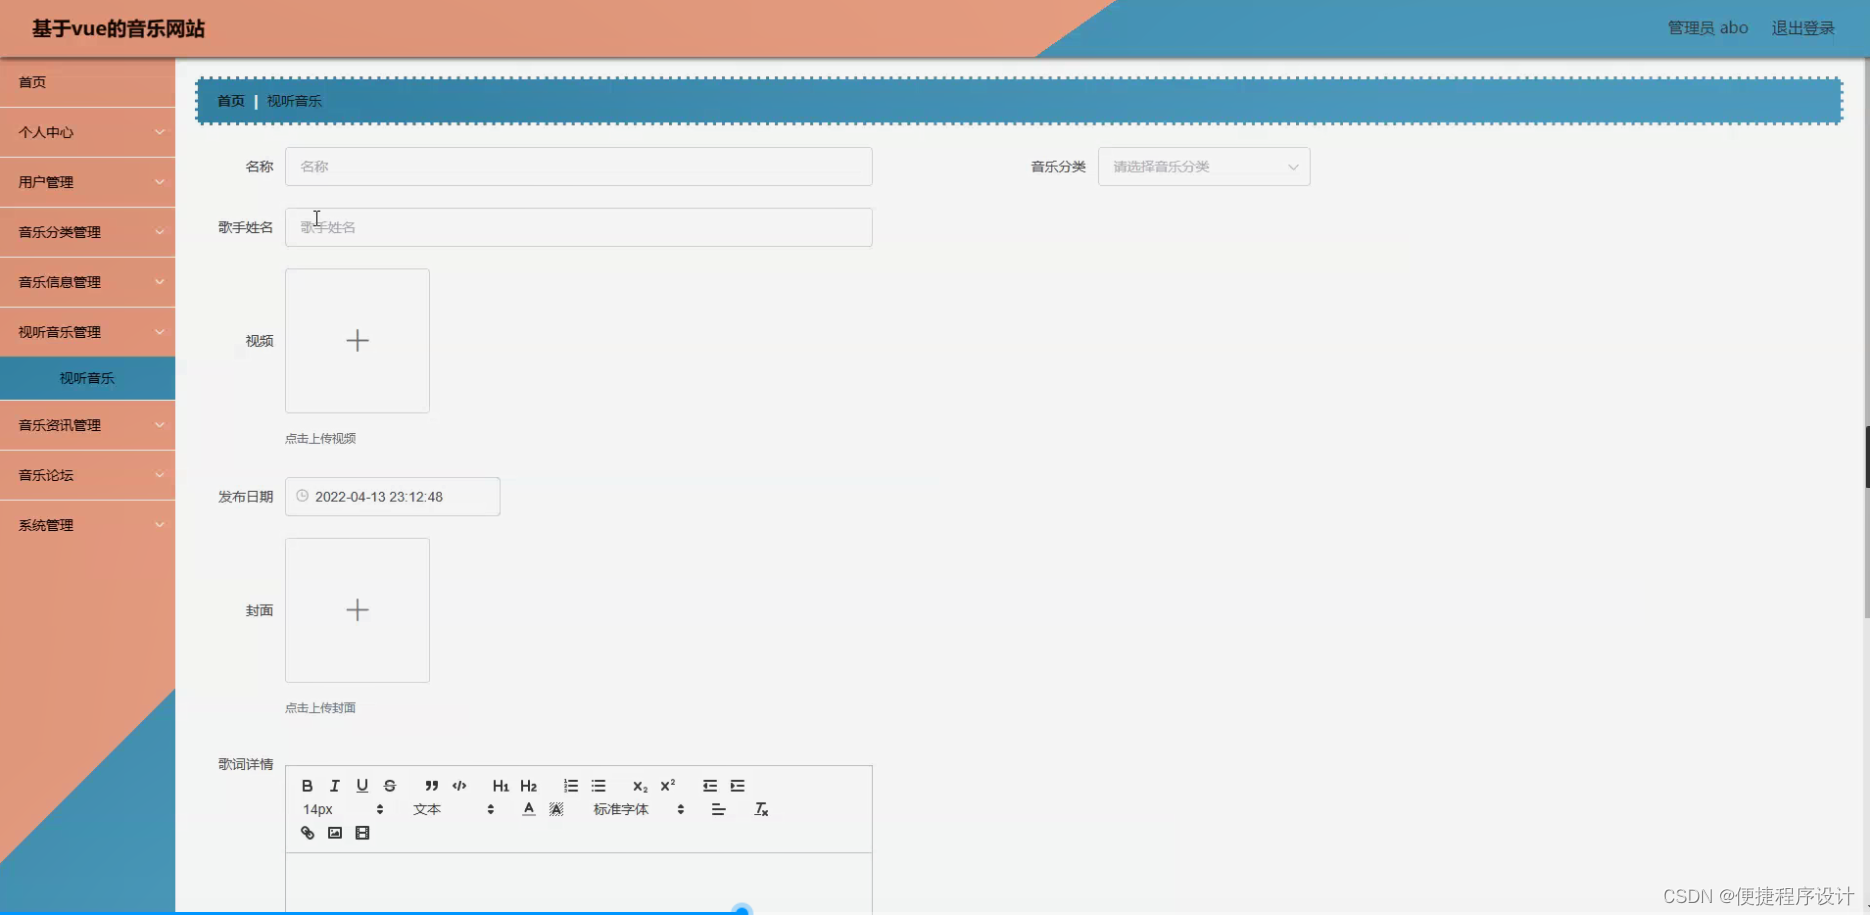
Task: Click the 管理员 abo account label
Action: [1707, 28]
